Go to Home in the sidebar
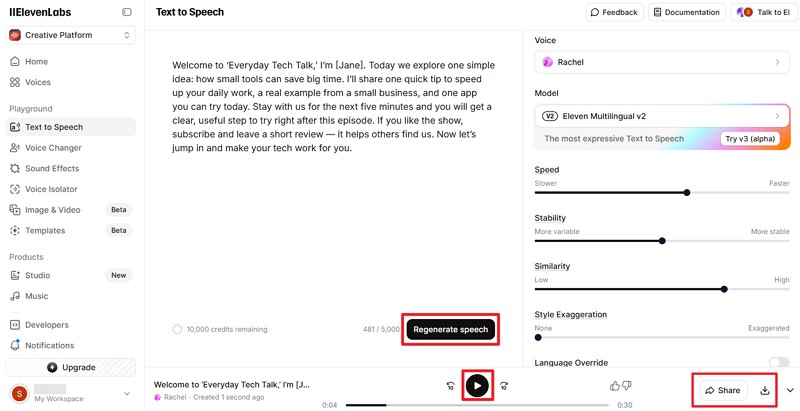Viewport: 800px width, 411px height. (71, 62)
